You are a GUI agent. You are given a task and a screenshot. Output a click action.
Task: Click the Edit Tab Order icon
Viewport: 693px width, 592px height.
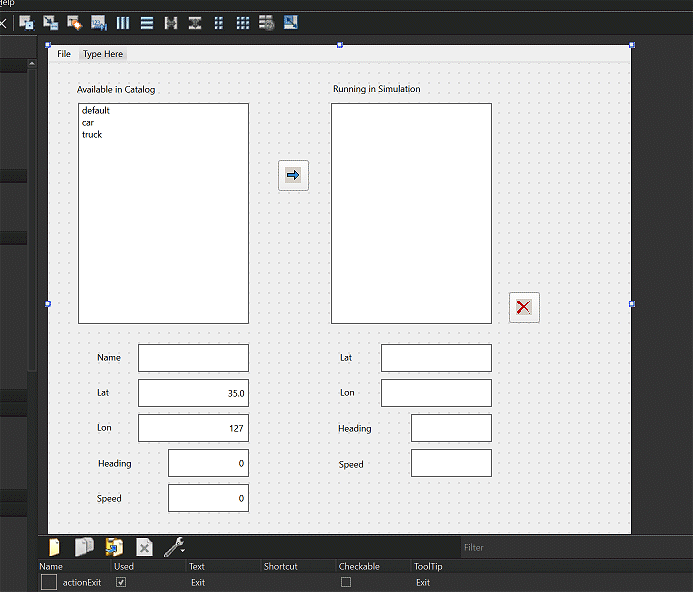(x=99, y=22)
